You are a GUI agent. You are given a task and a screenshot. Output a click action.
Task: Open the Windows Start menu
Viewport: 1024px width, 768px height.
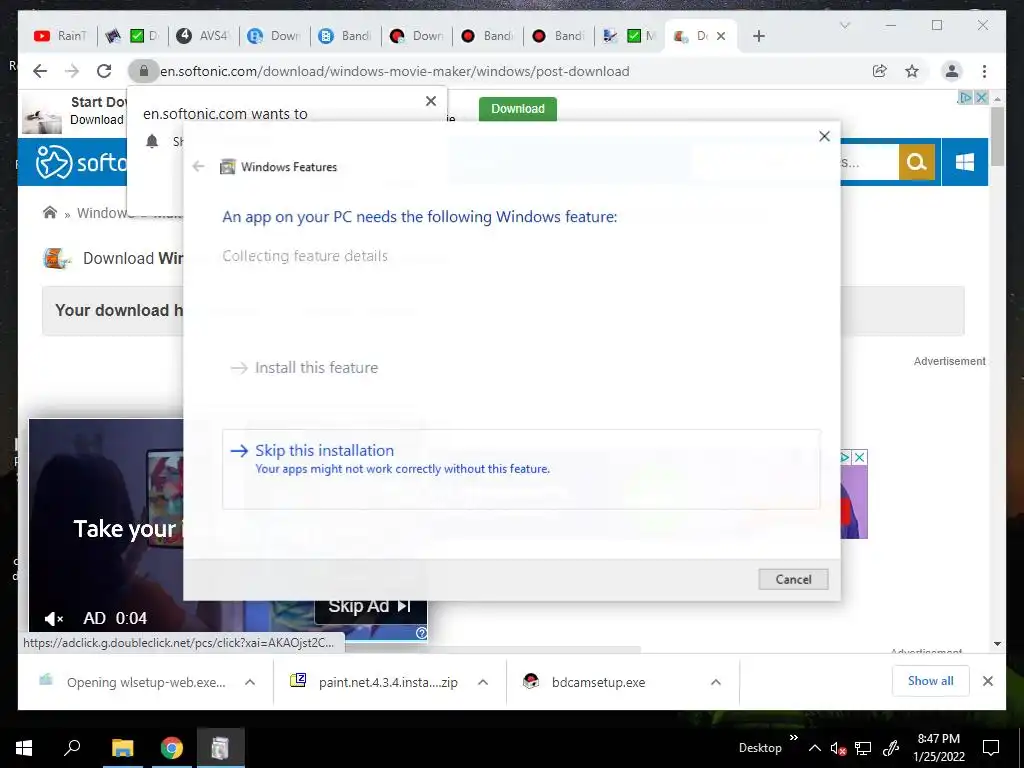24,748
